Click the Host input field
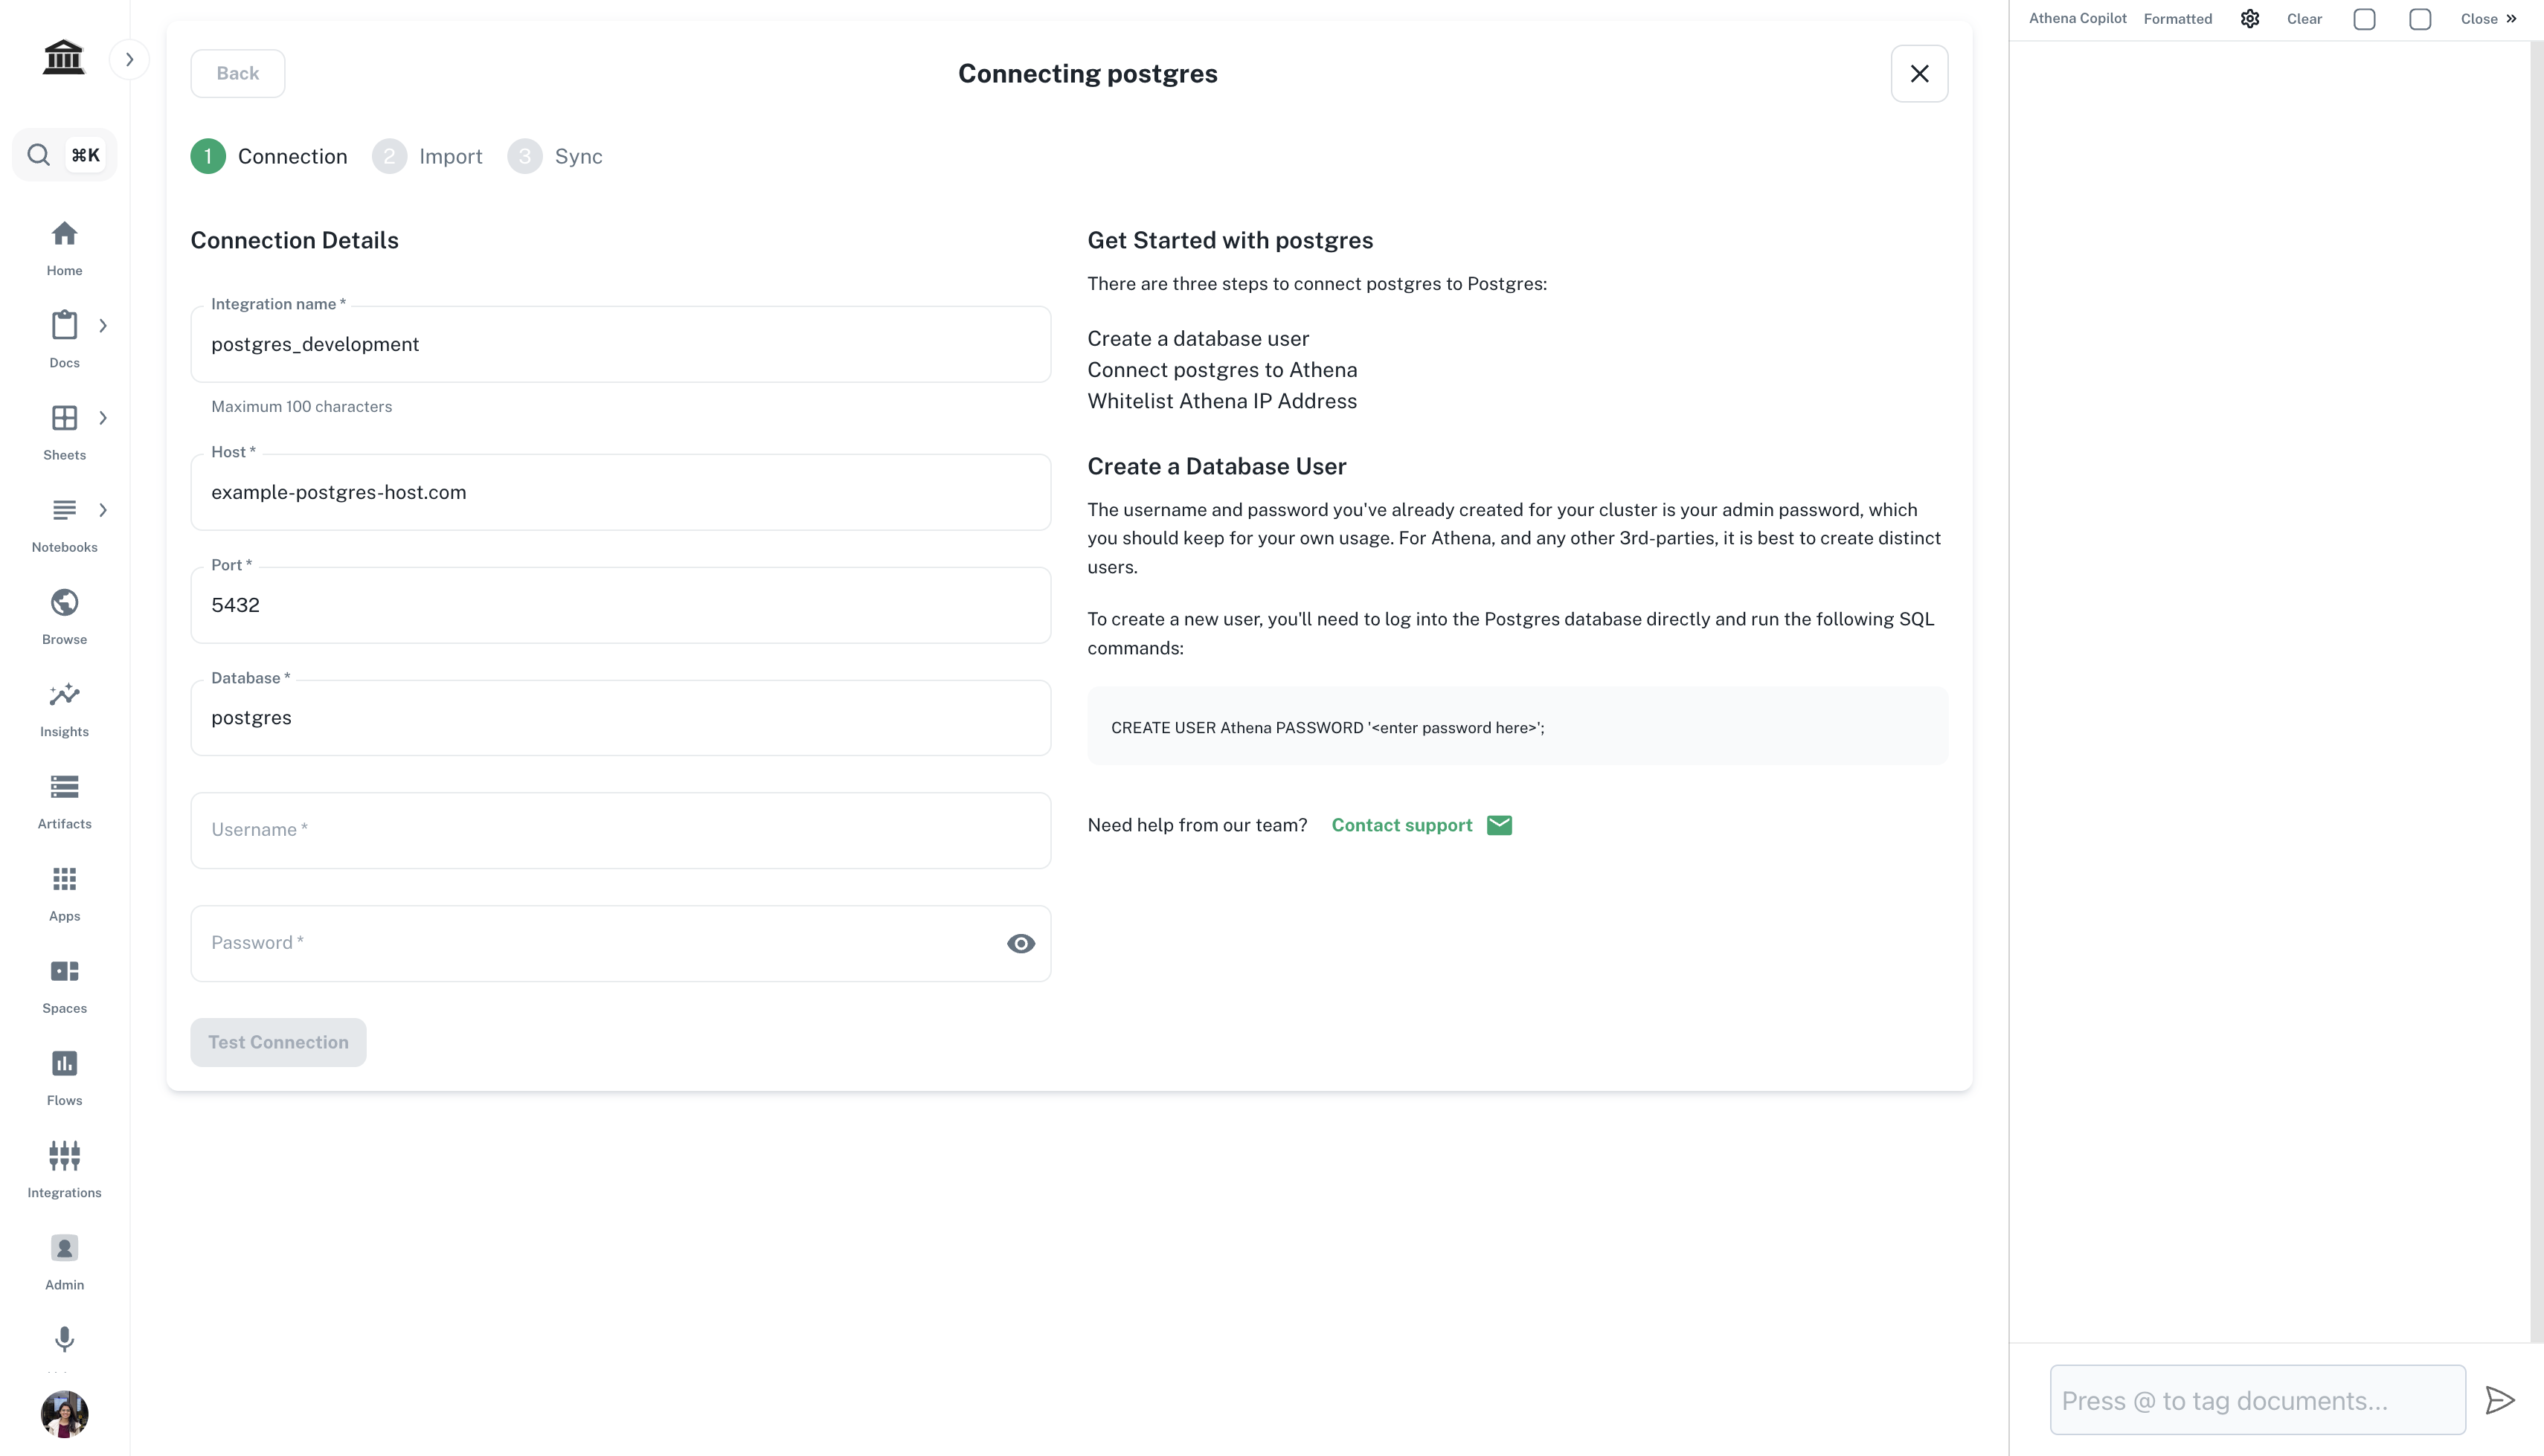The height and width of the screenshot is (1456, 2544). [620, 492]
